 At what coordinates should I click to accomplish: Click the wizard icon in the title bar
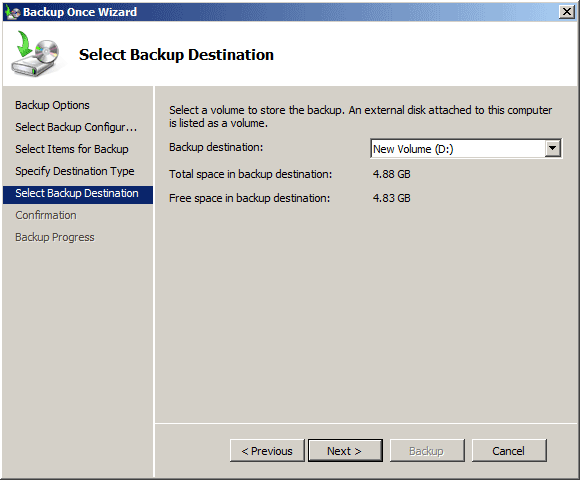[13, 12]
